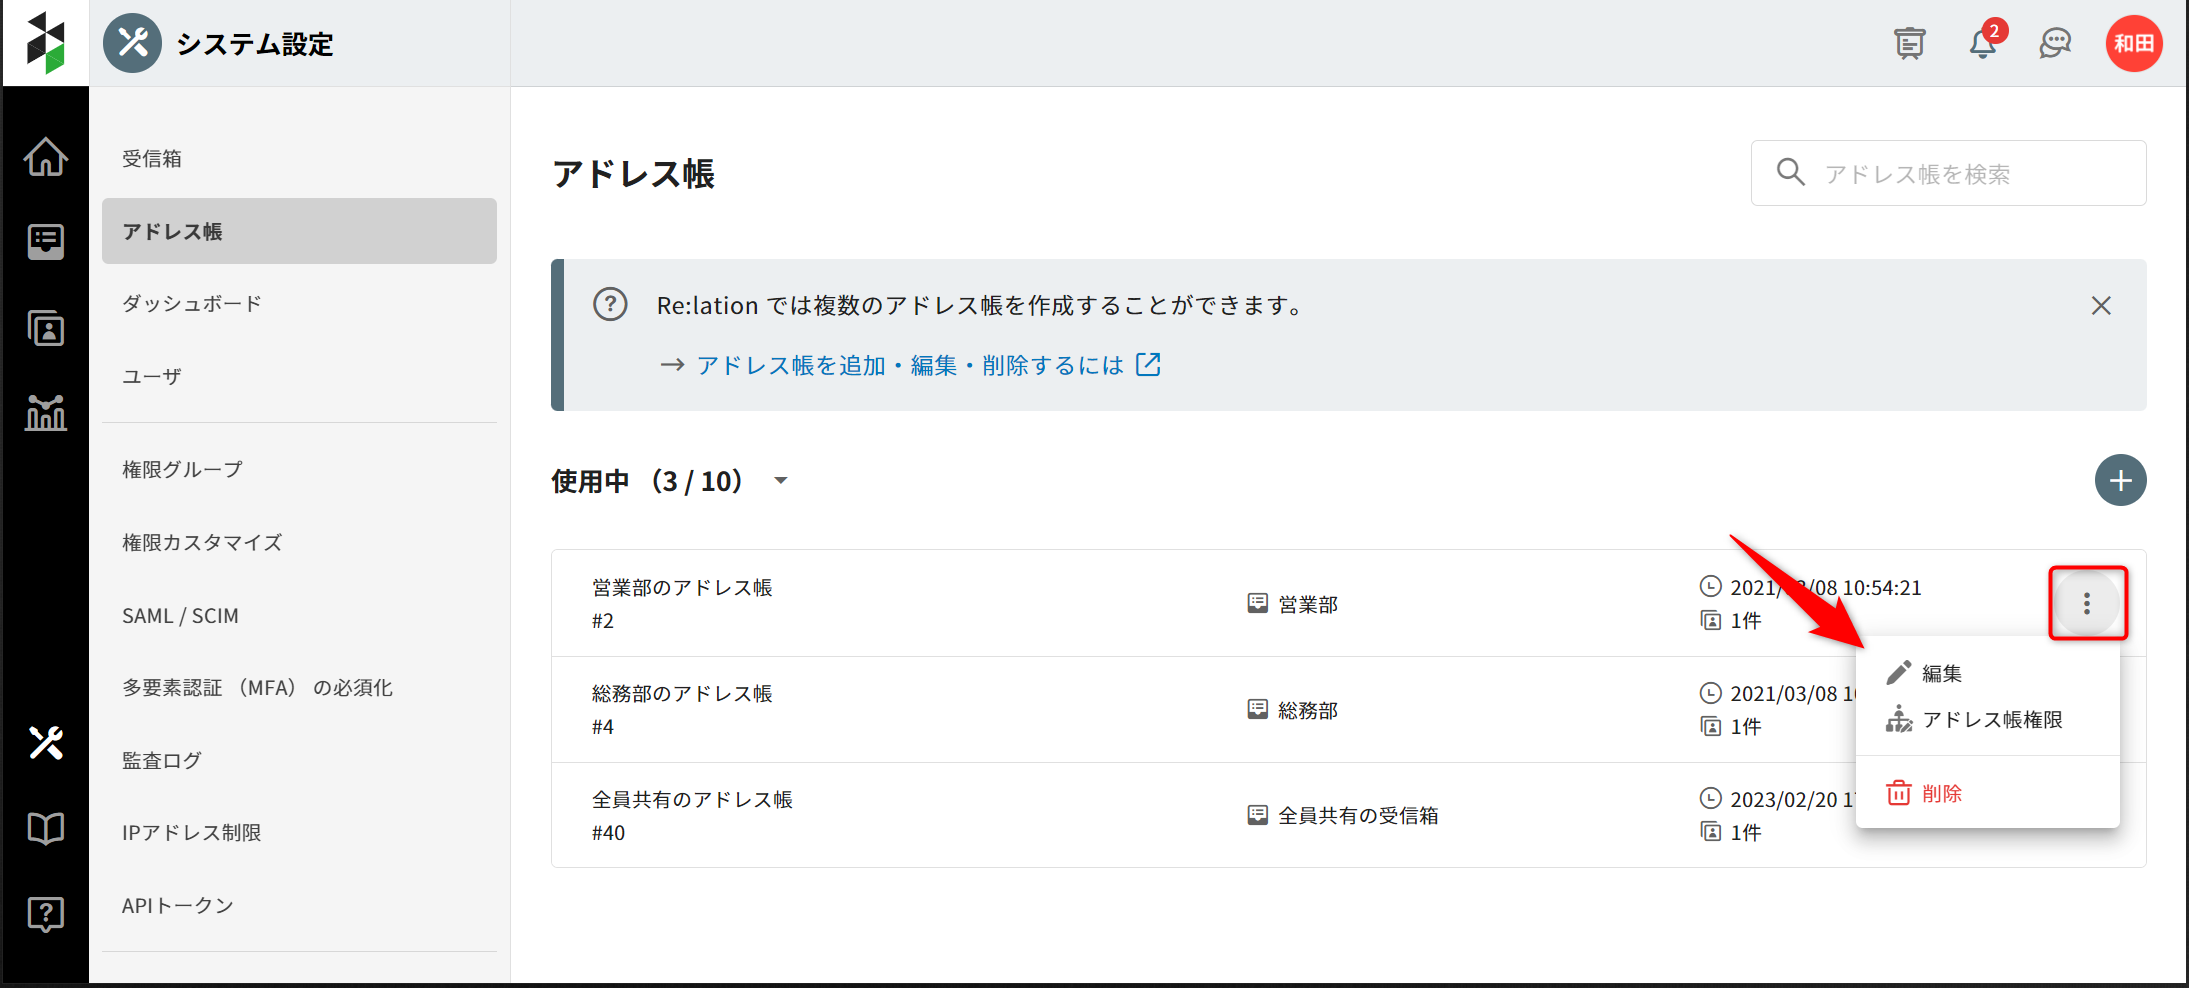Open the analytics chart sidebar icon
Image resolution: width=2189 pixels, height=988 pixels.
[x=46, y=412]
